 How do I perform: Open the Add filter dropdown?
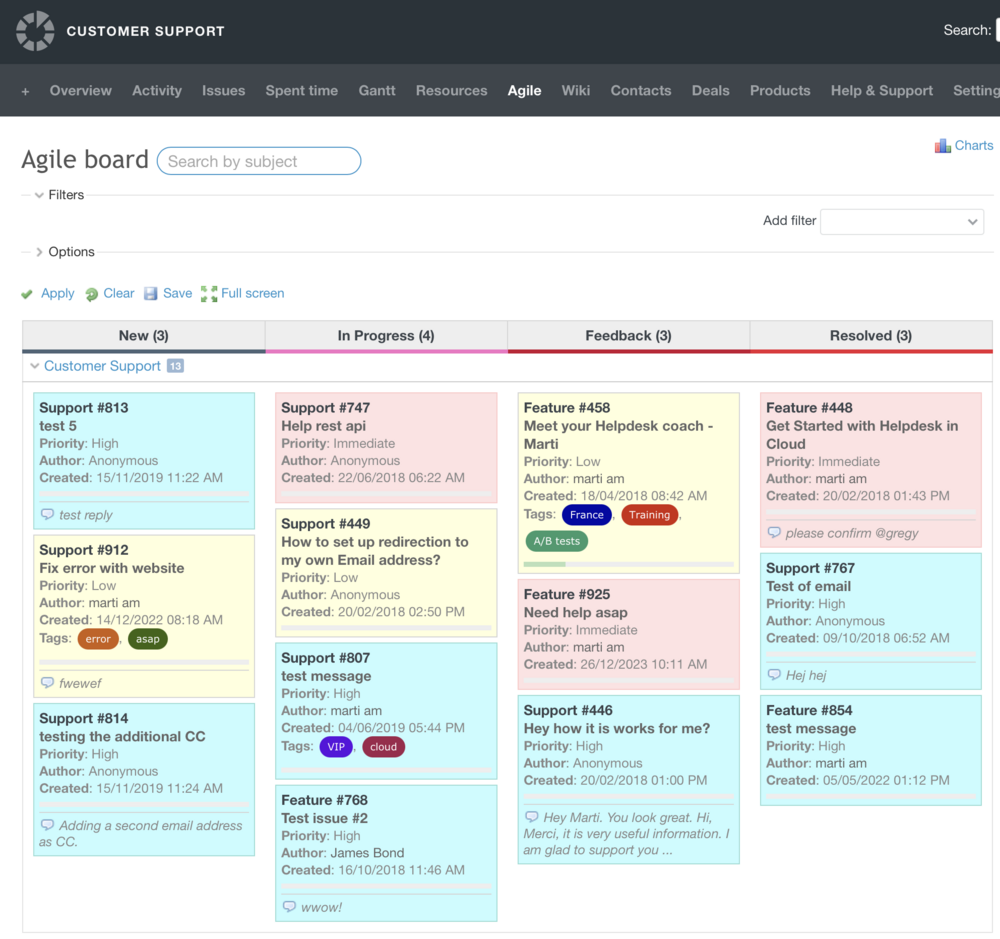pos(901,221)
